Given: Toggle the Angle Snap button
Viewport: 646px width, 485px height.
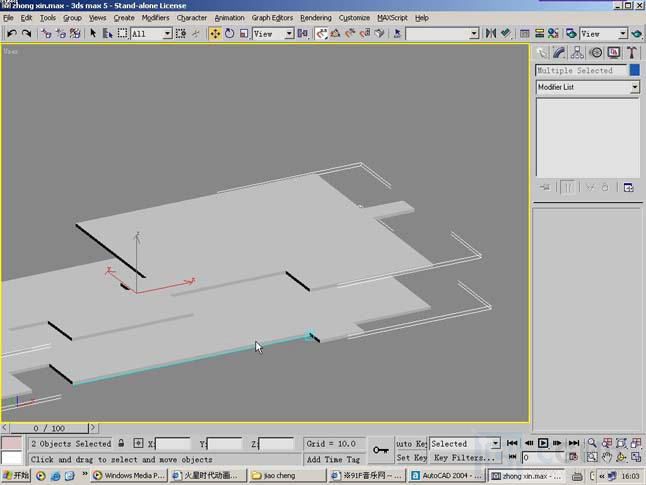Looking at the screenshot, I should pyautogui.click(x=335, y=33).
